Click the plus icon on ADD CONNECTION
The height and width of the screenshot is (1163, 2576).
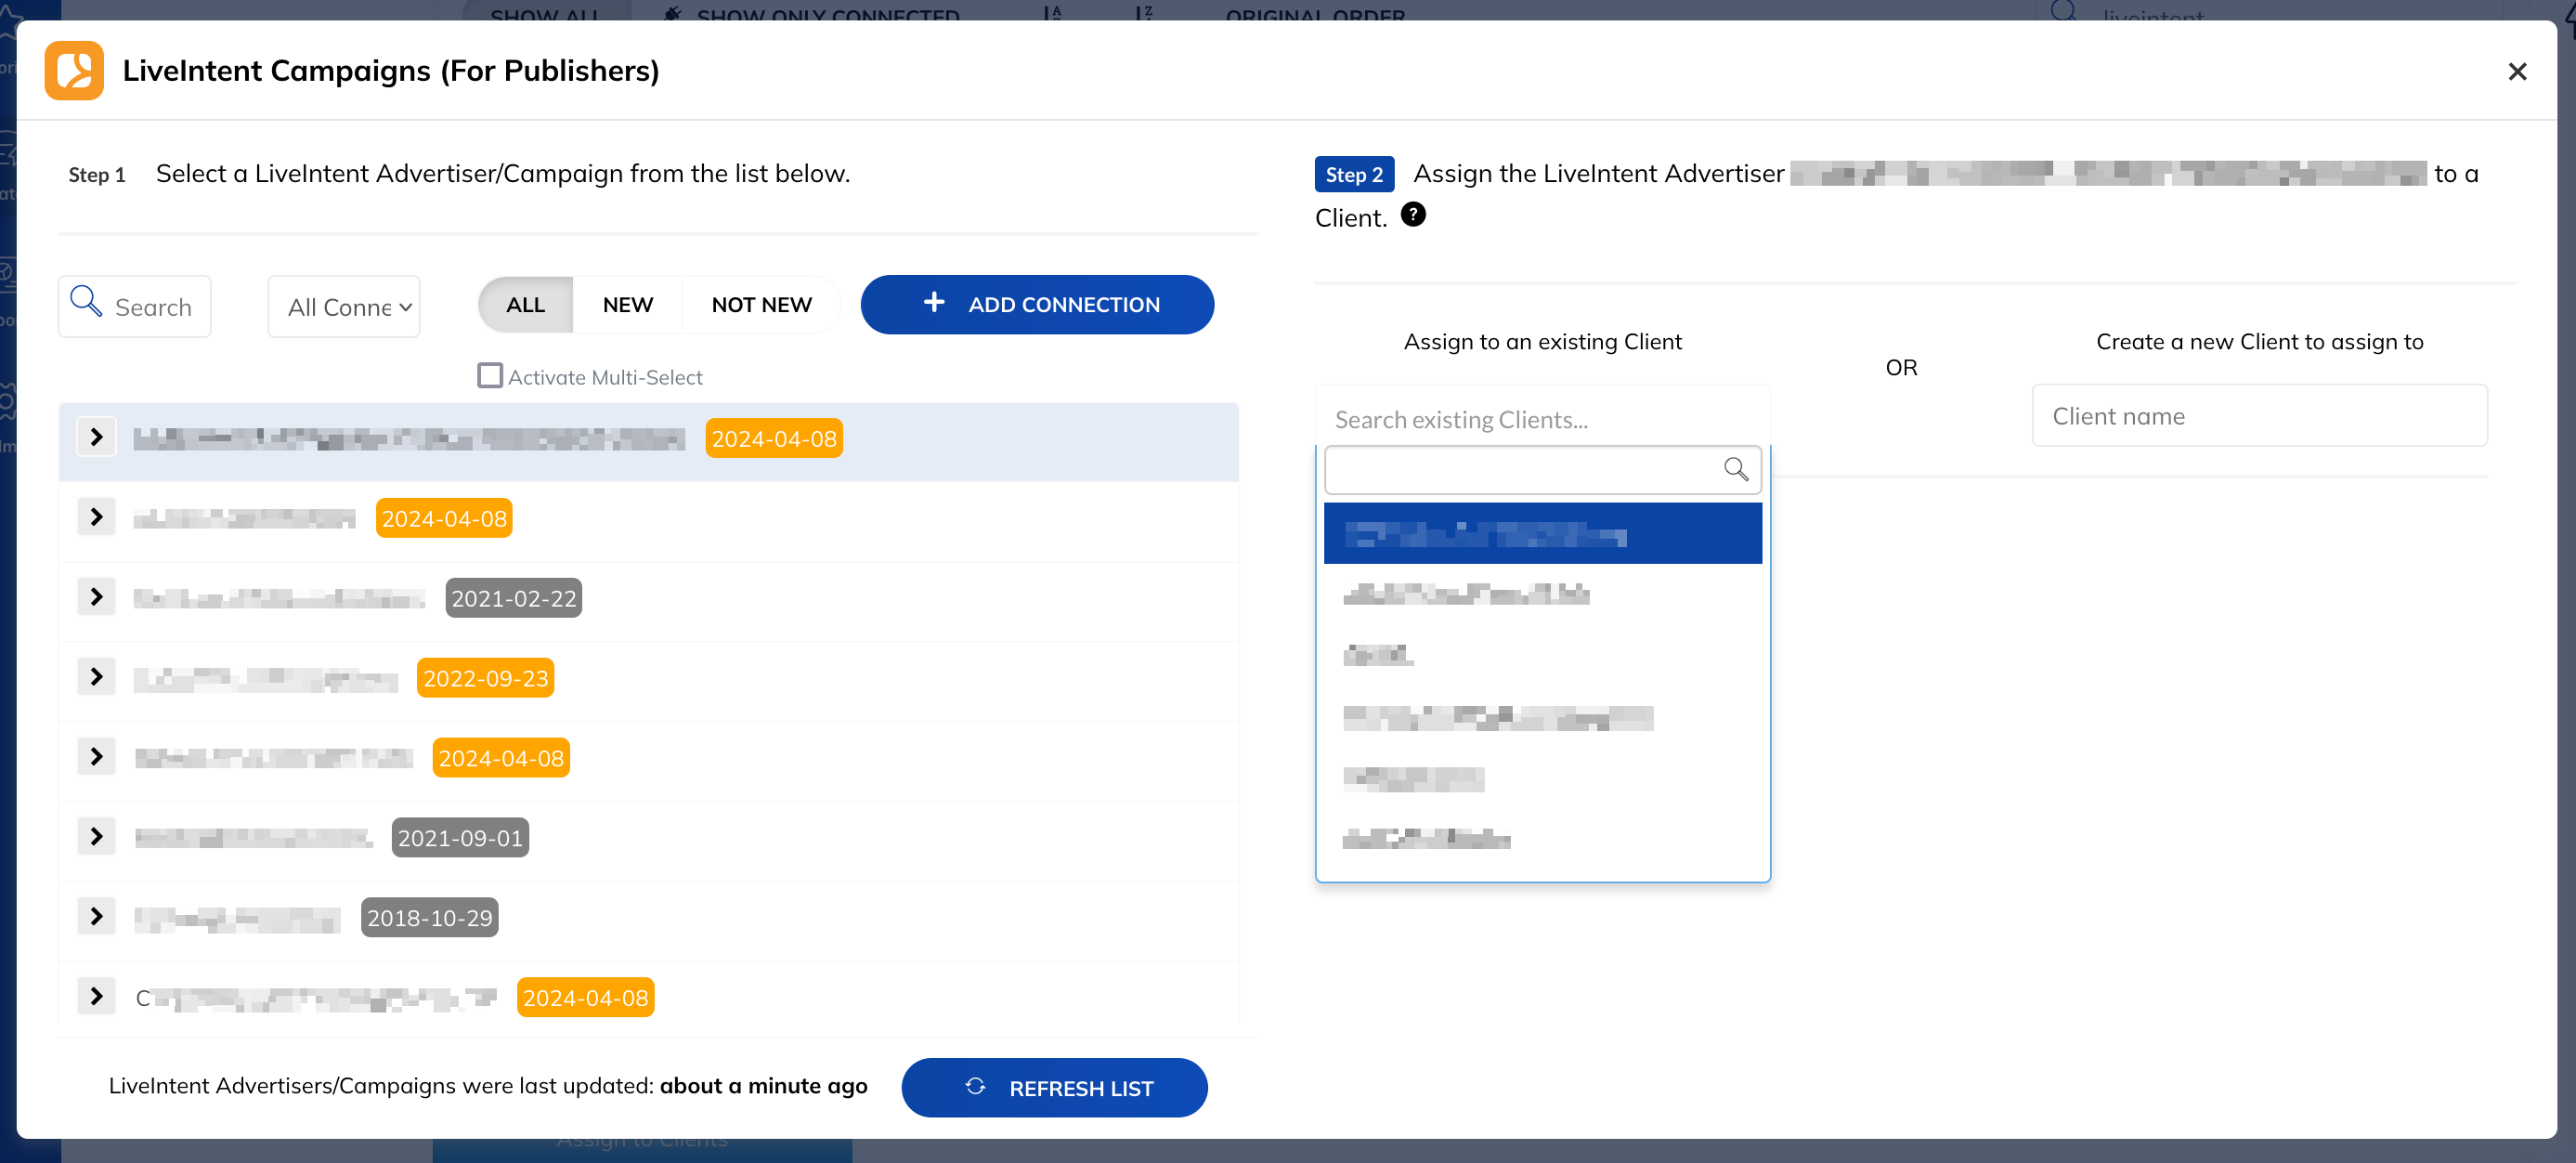pos(933,303)
